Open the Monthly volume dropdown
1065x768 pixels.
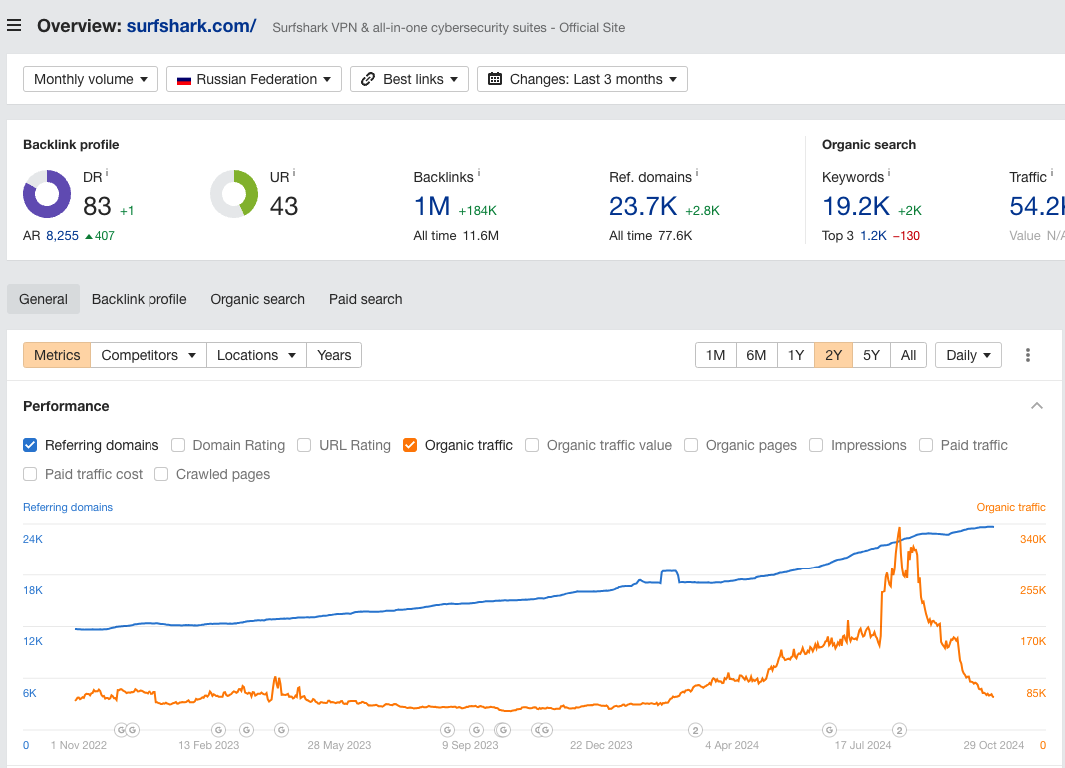click(x=90, y=79)
